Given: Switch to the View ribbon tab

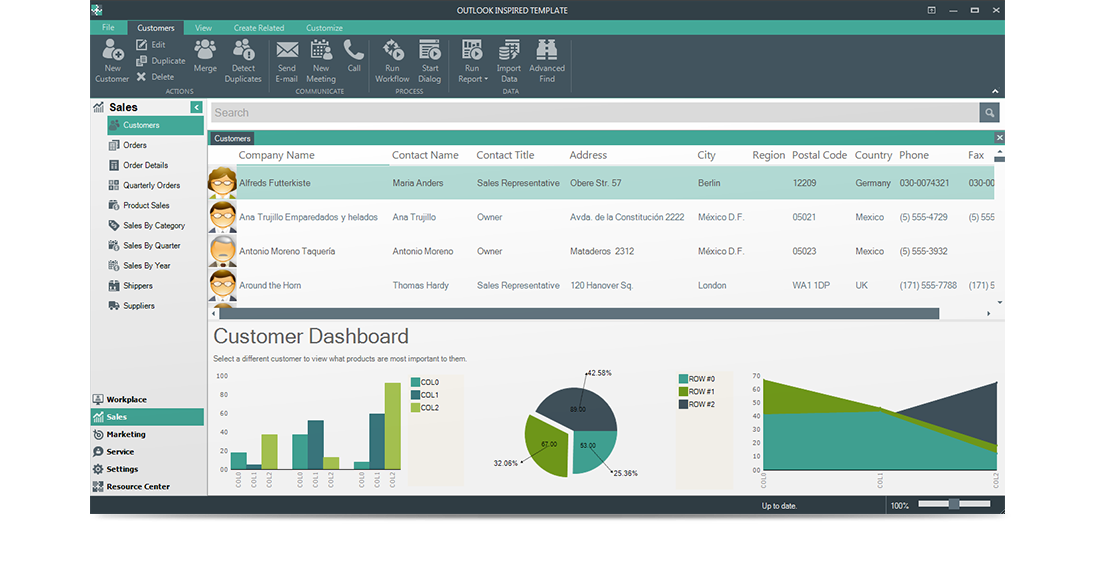Looking at the screenshot, I should tap(203, 28).
